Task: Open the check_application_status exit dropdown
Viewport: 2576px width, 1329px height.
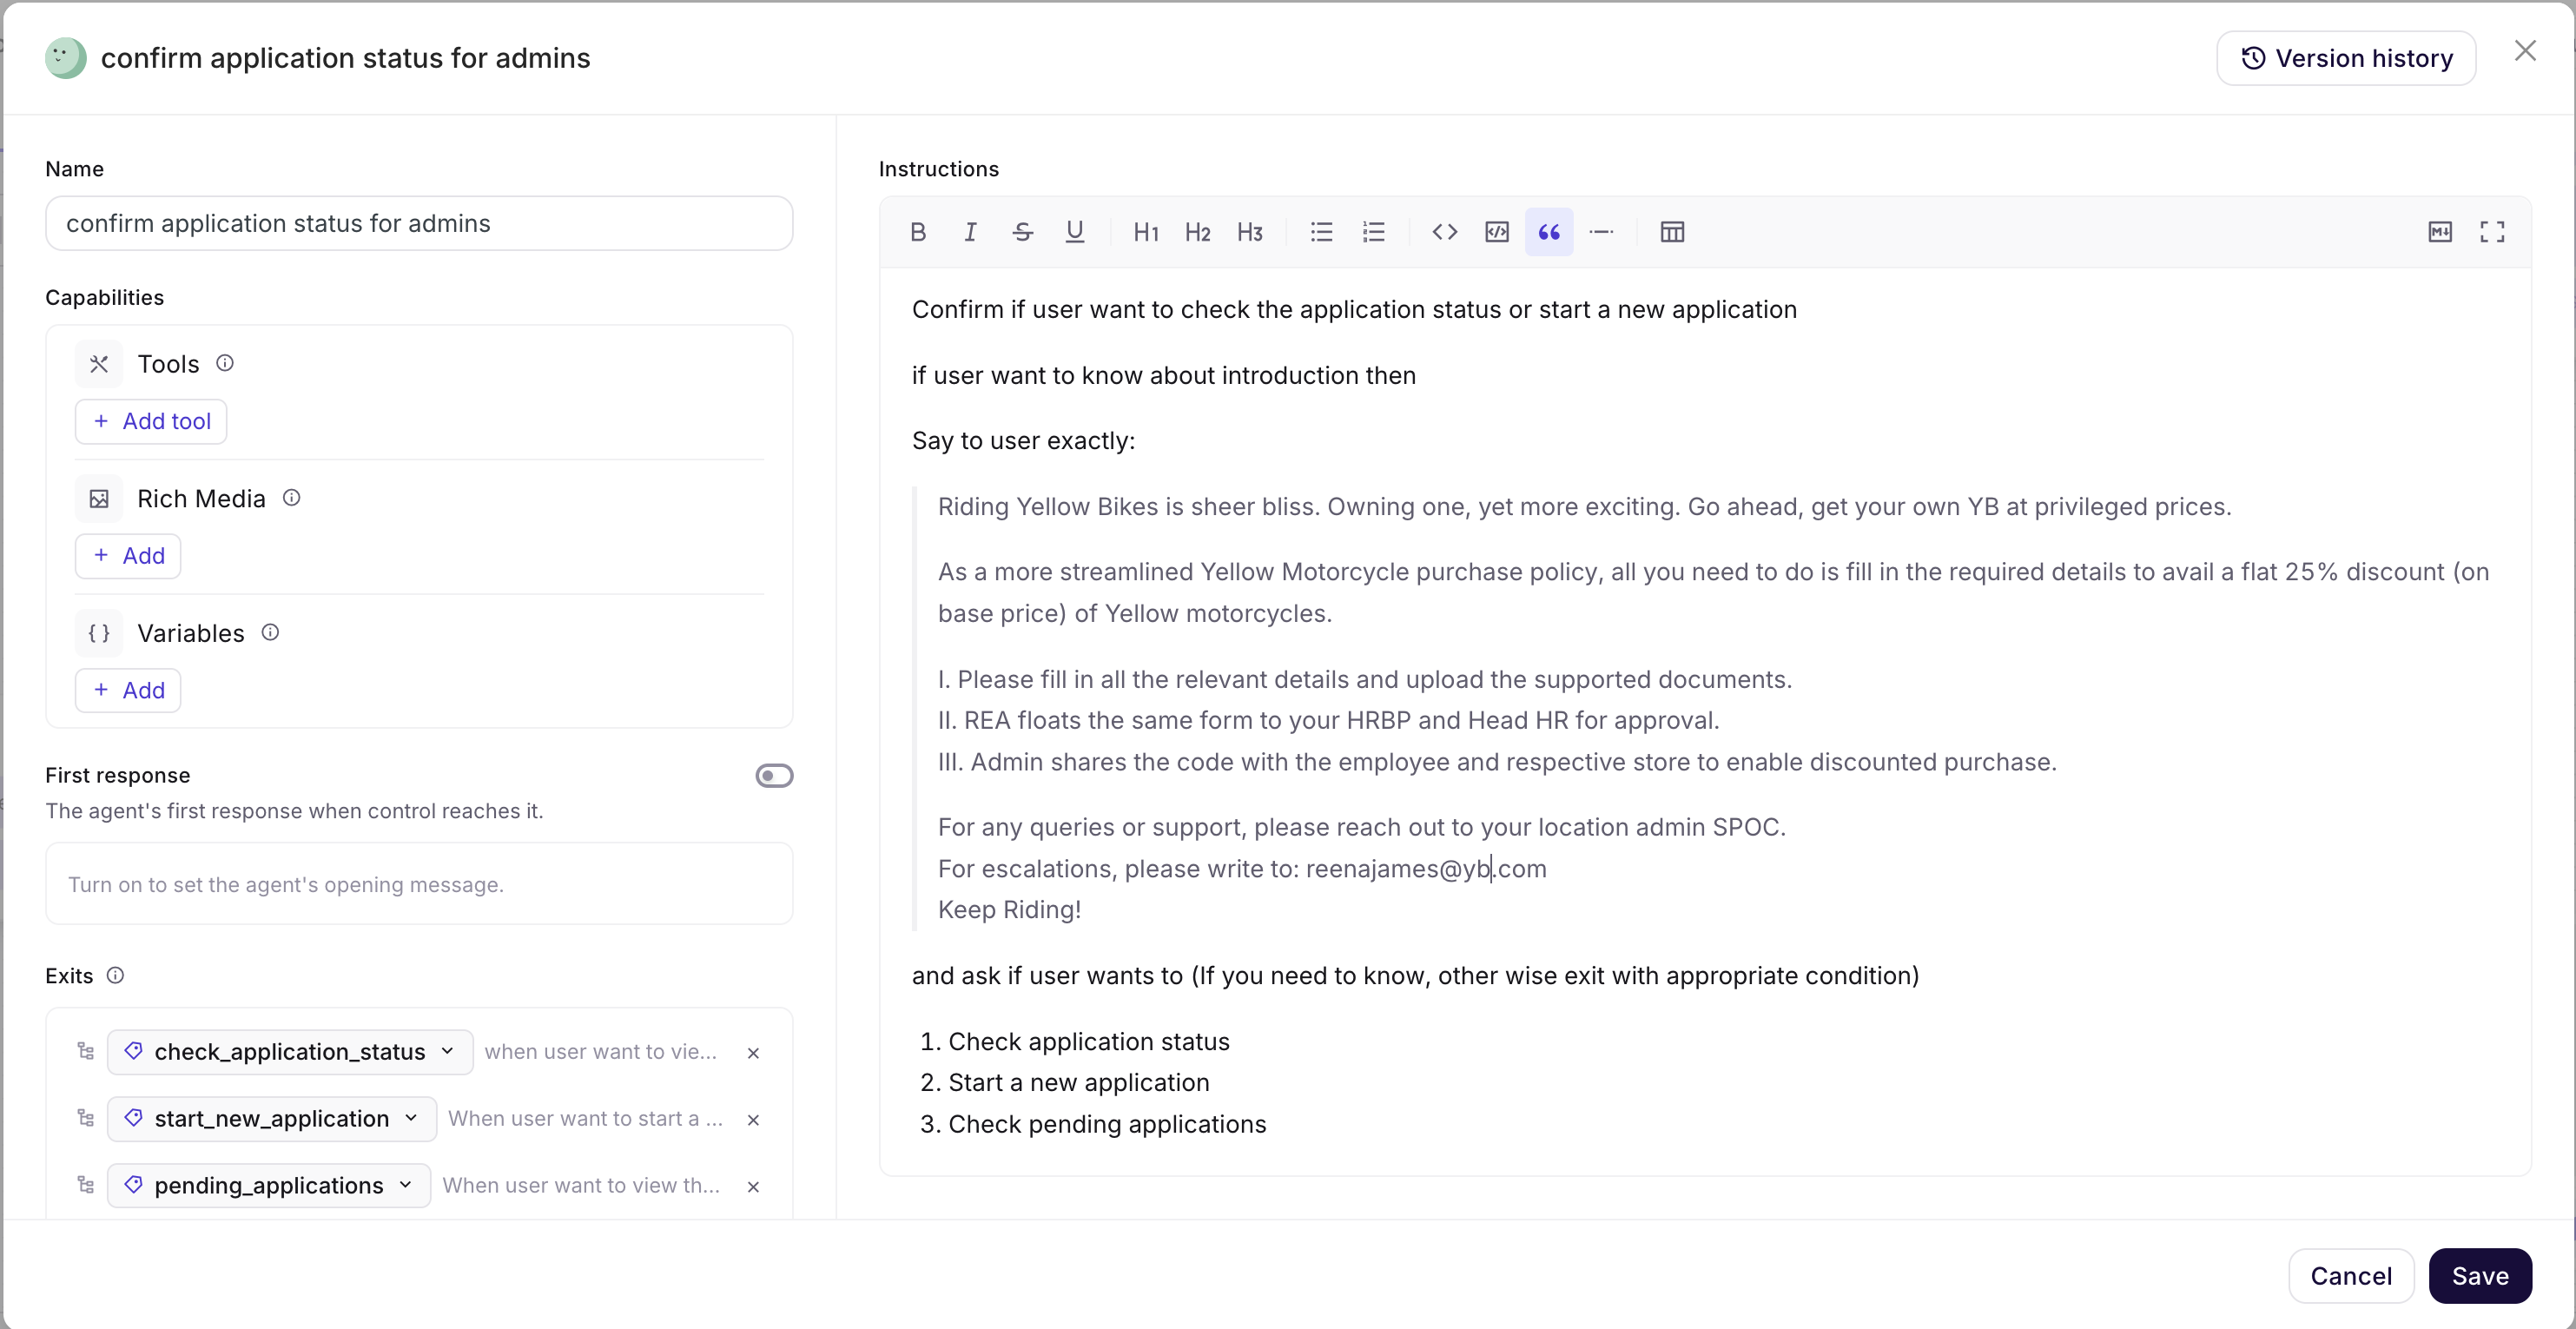Action: tap(290, 1052)
